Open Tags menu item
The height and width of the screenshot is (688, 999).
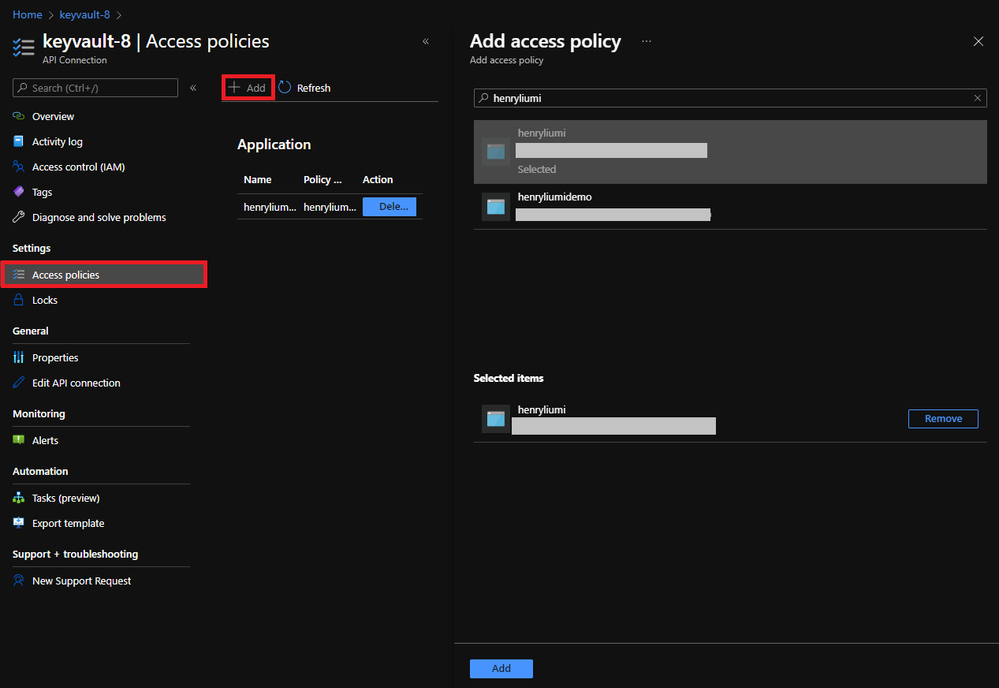[x=42, y=192]
